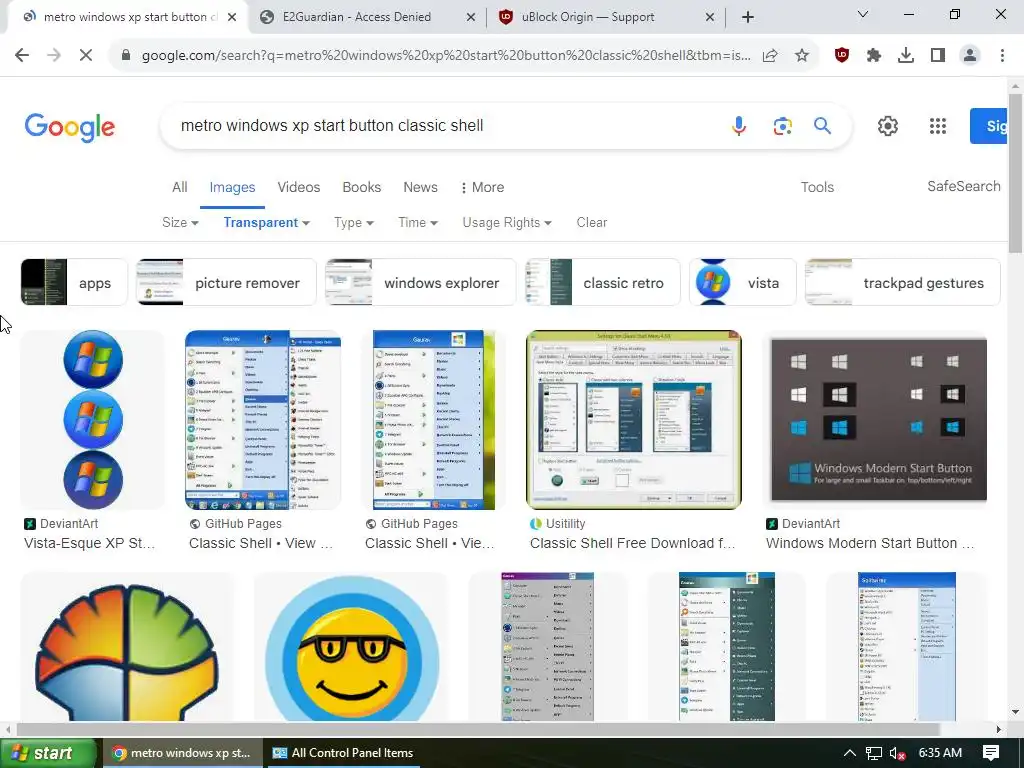The image size is (1024, 768).
Task: Expand the Type filter dropdown
Action: [353, 223]
